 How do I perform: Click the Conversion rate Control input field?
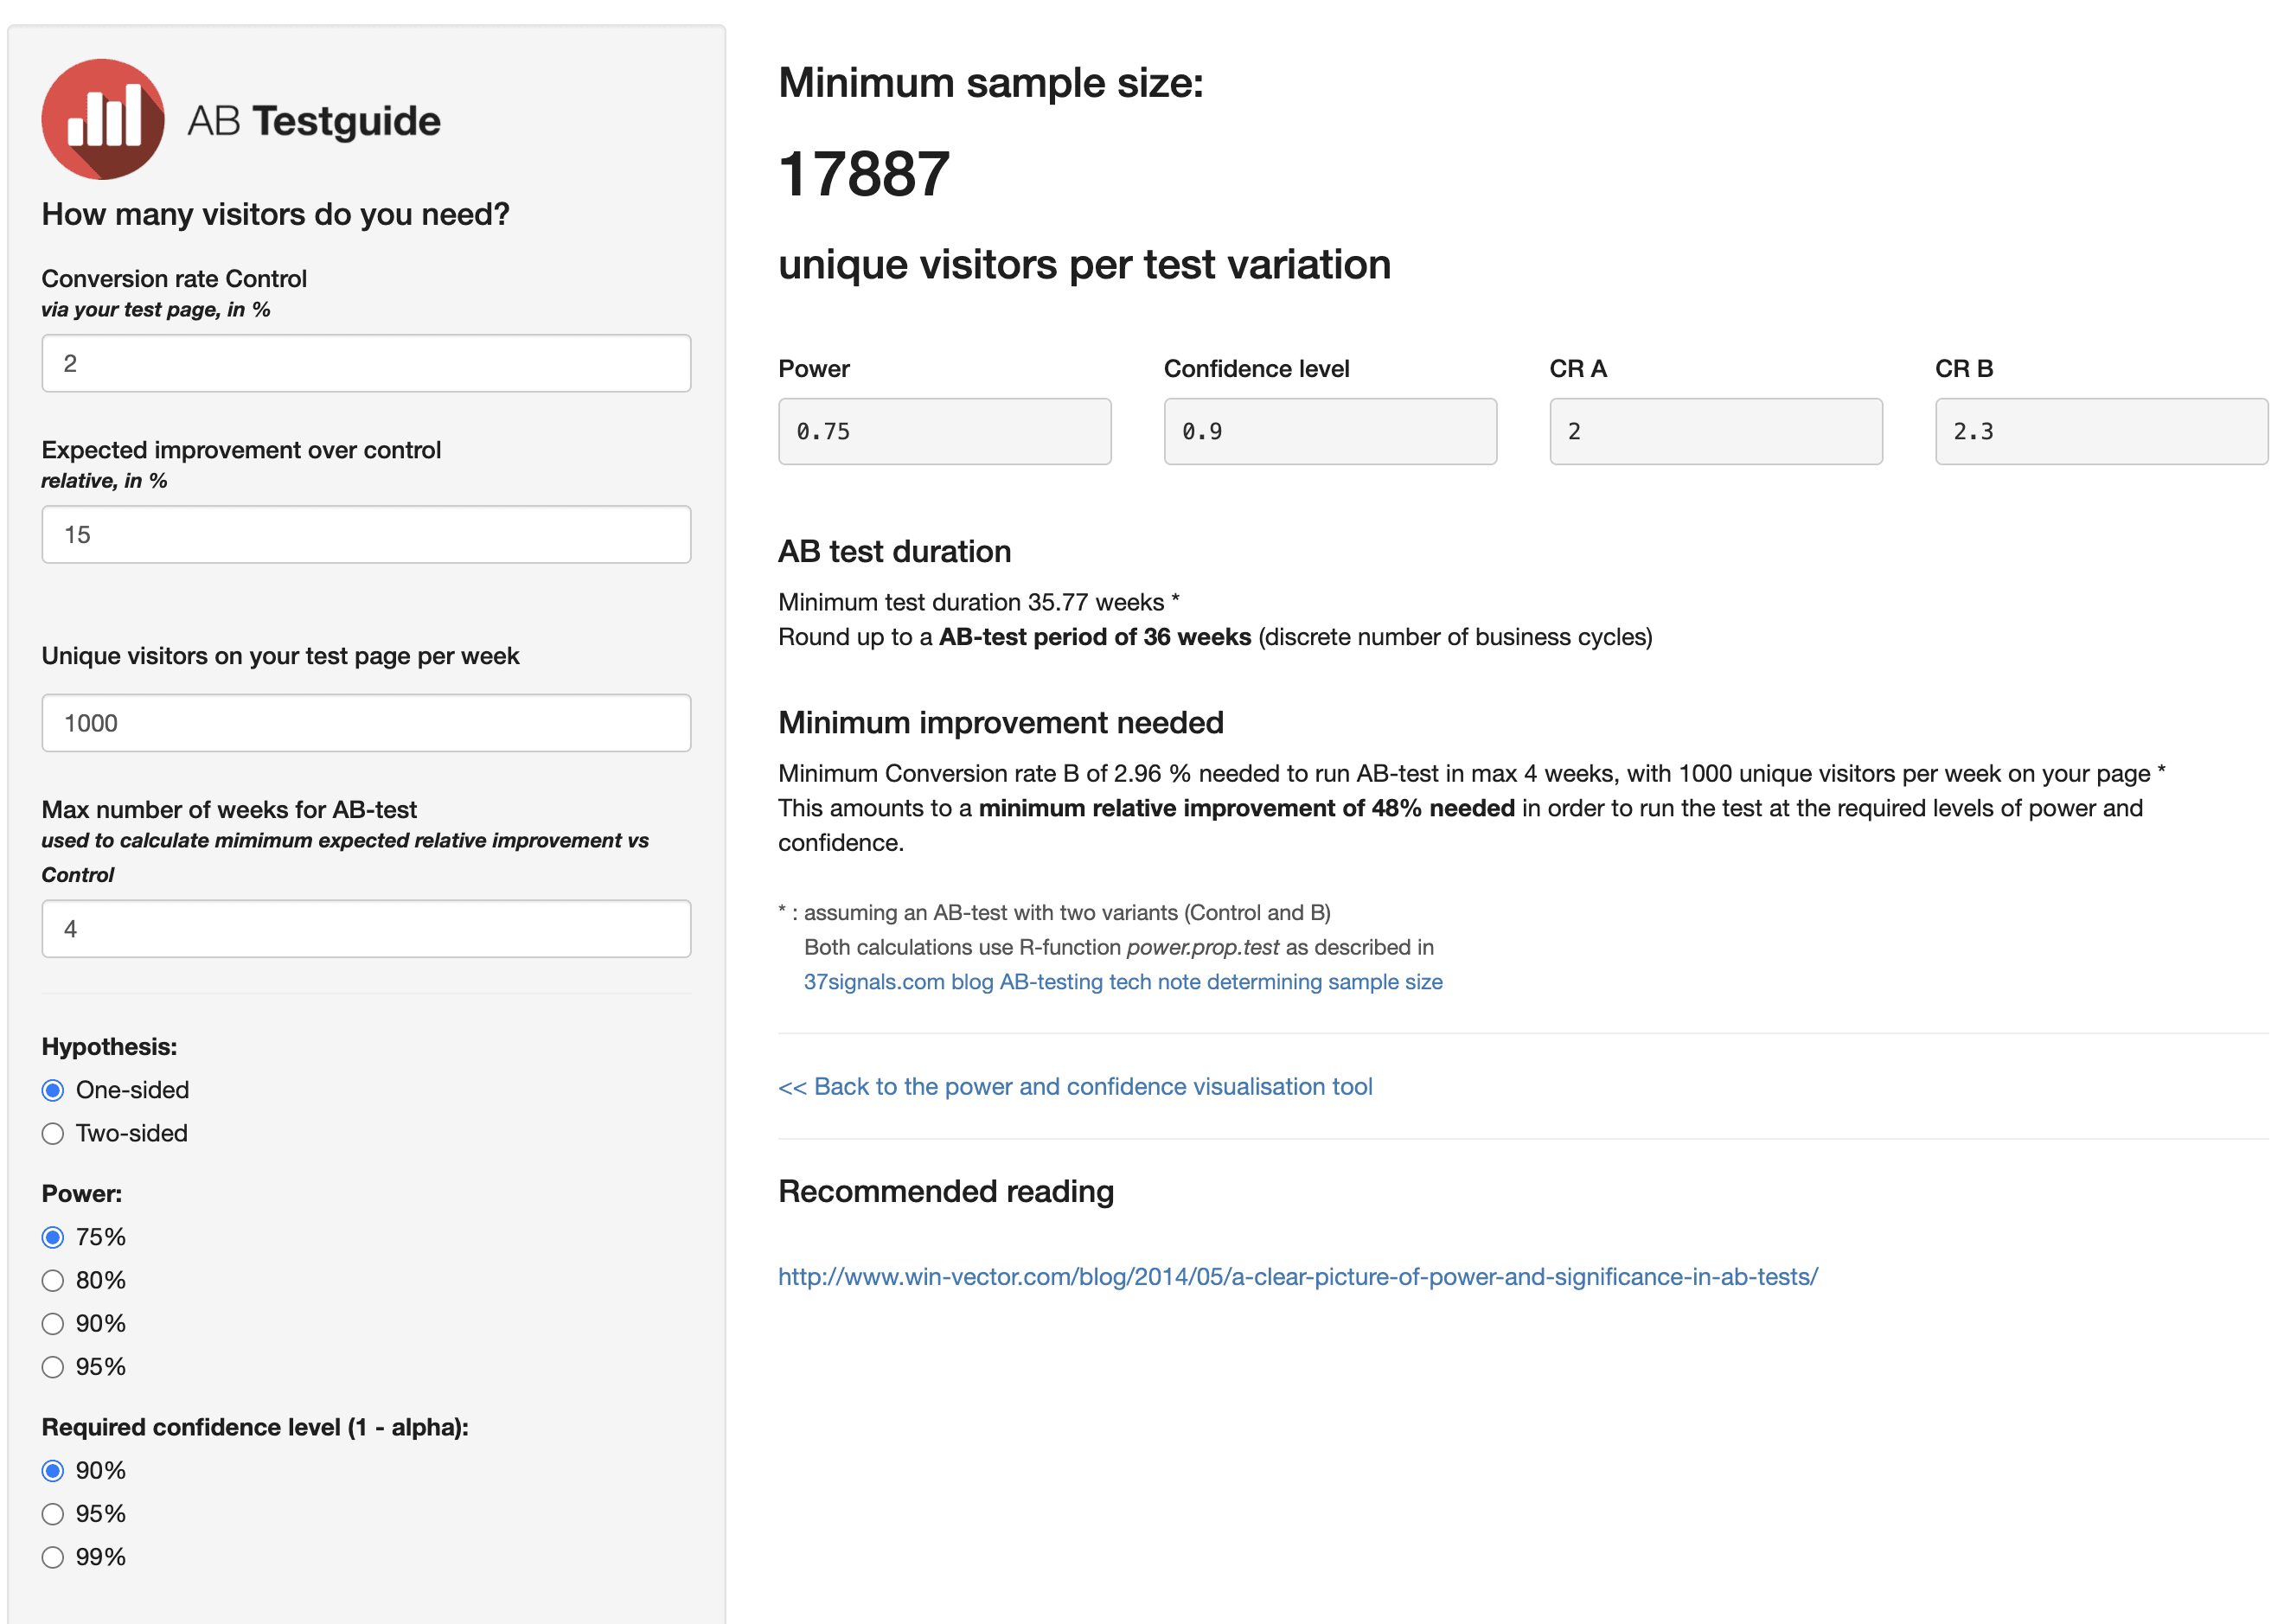click(x=366, y=363)
